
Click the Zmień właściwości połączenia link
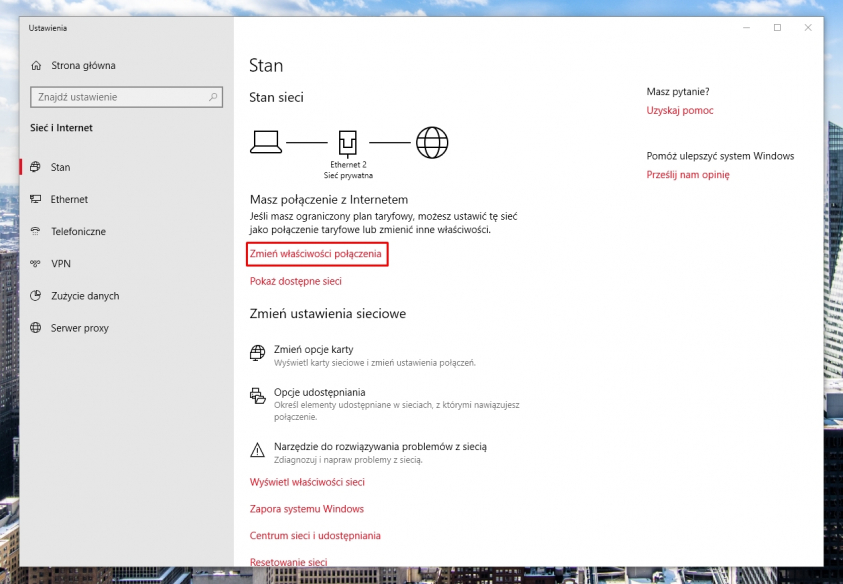[x=316, y=255]
